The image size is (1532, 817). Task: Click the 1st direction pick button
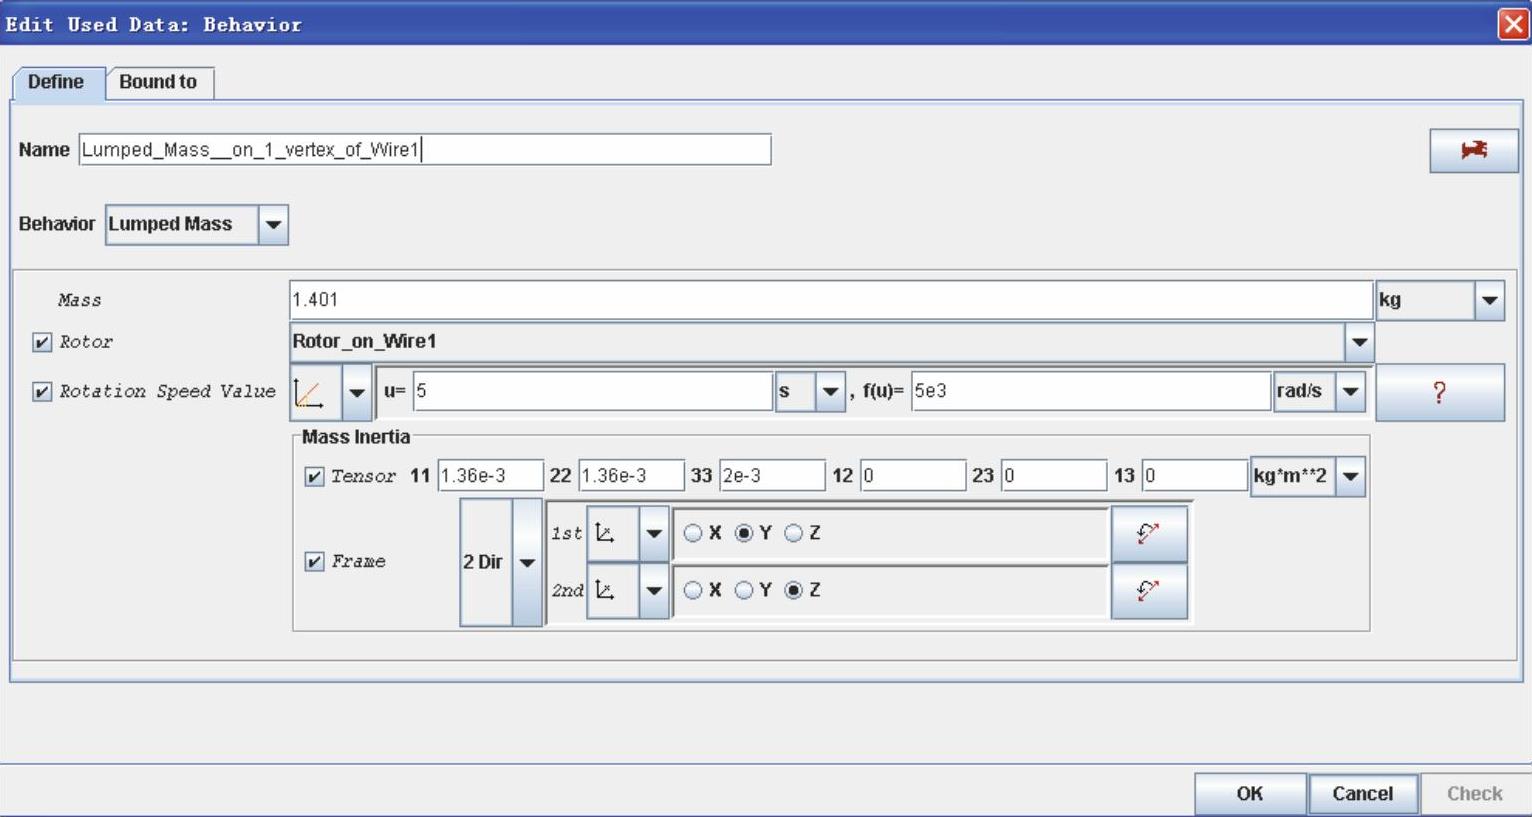1148,533
